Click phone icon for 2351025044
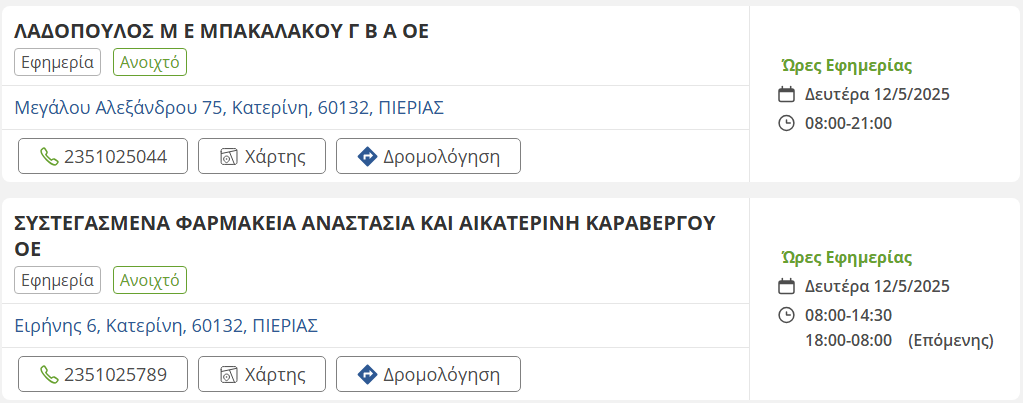 coord(49,156)
